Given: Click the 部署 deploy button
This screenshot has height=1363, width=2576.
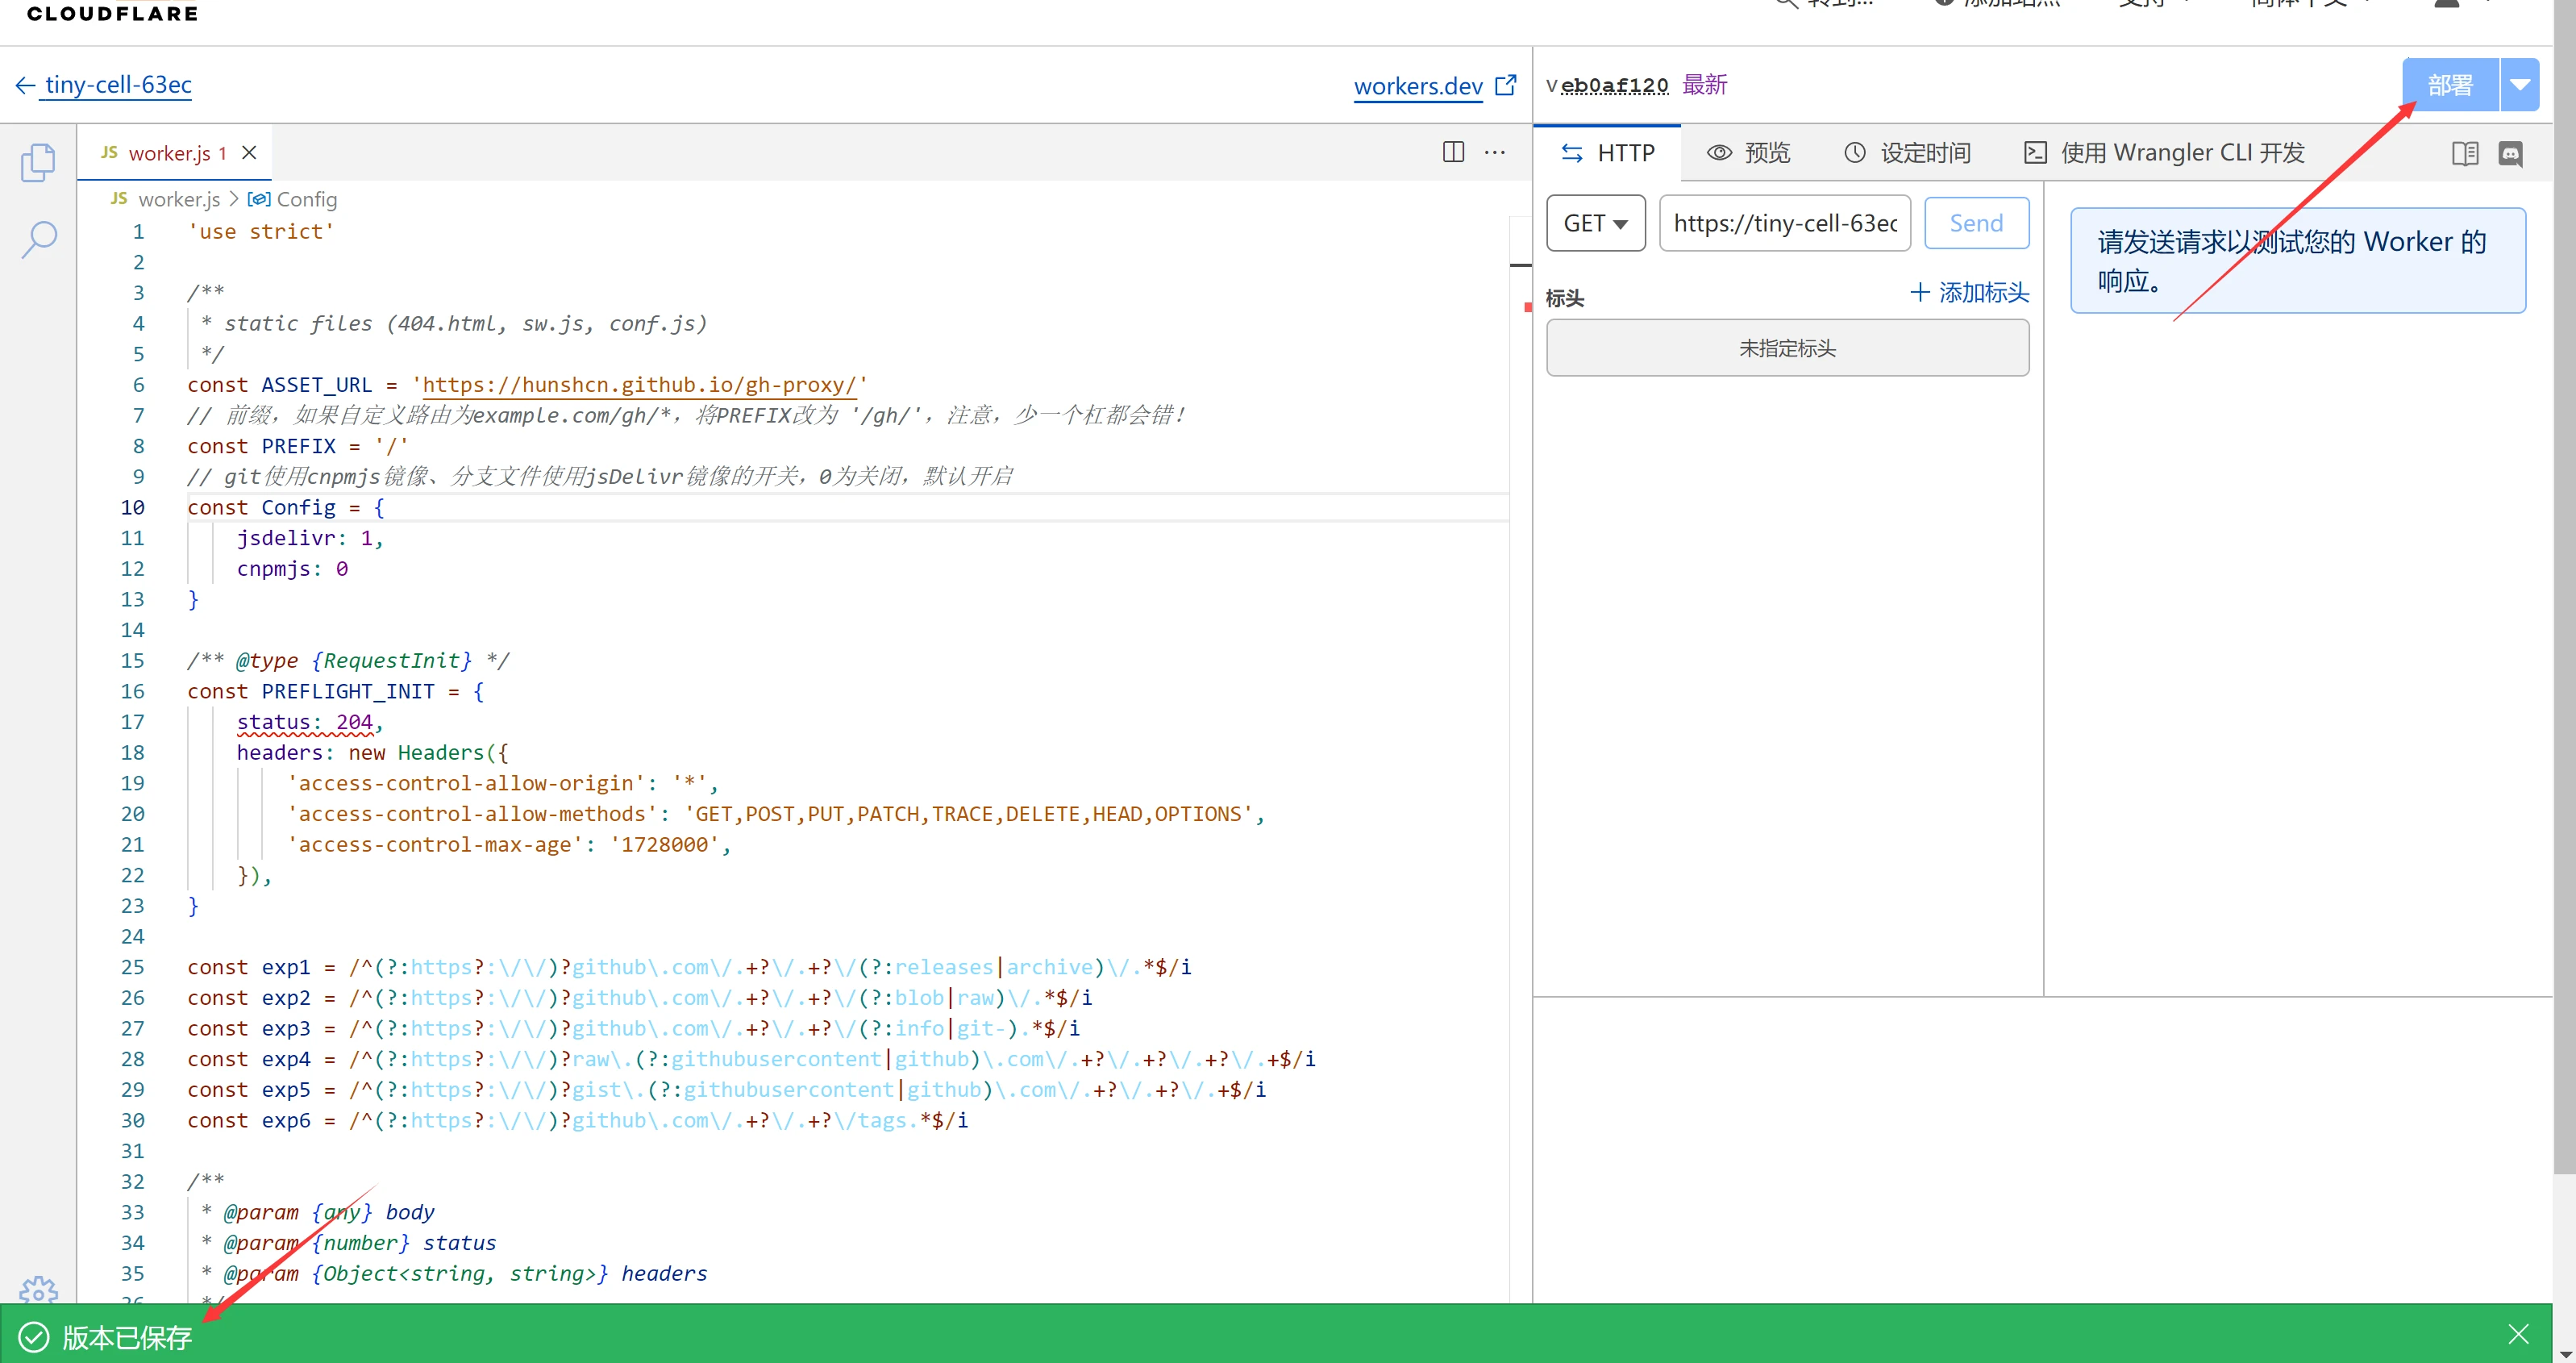Looking at the screenshot, I should 2450,85.
